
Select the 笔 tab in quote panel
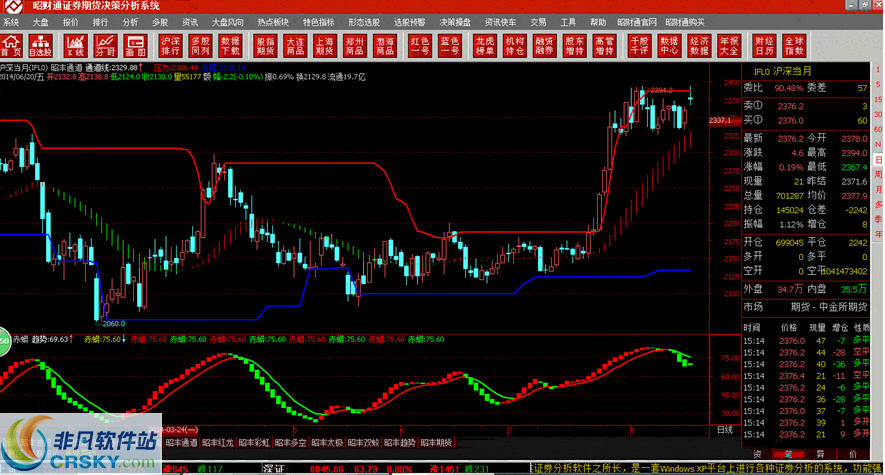[x=788, y=454]
